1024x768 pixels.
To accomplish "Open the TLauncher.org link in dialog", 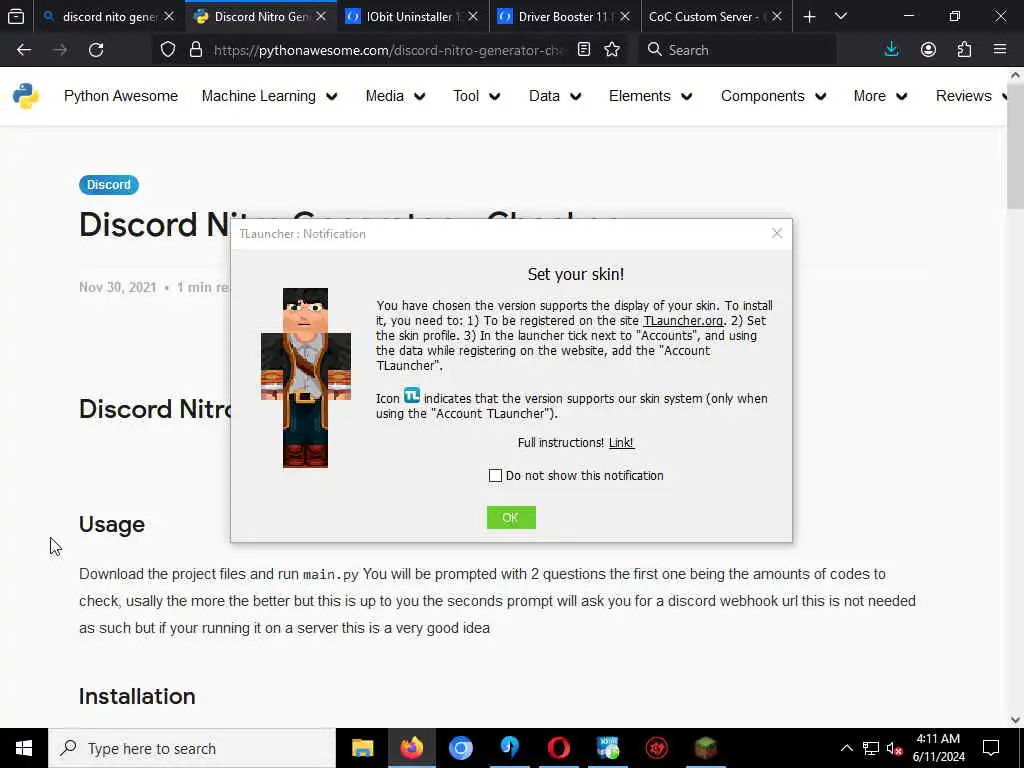I will [x=683, y=321].
